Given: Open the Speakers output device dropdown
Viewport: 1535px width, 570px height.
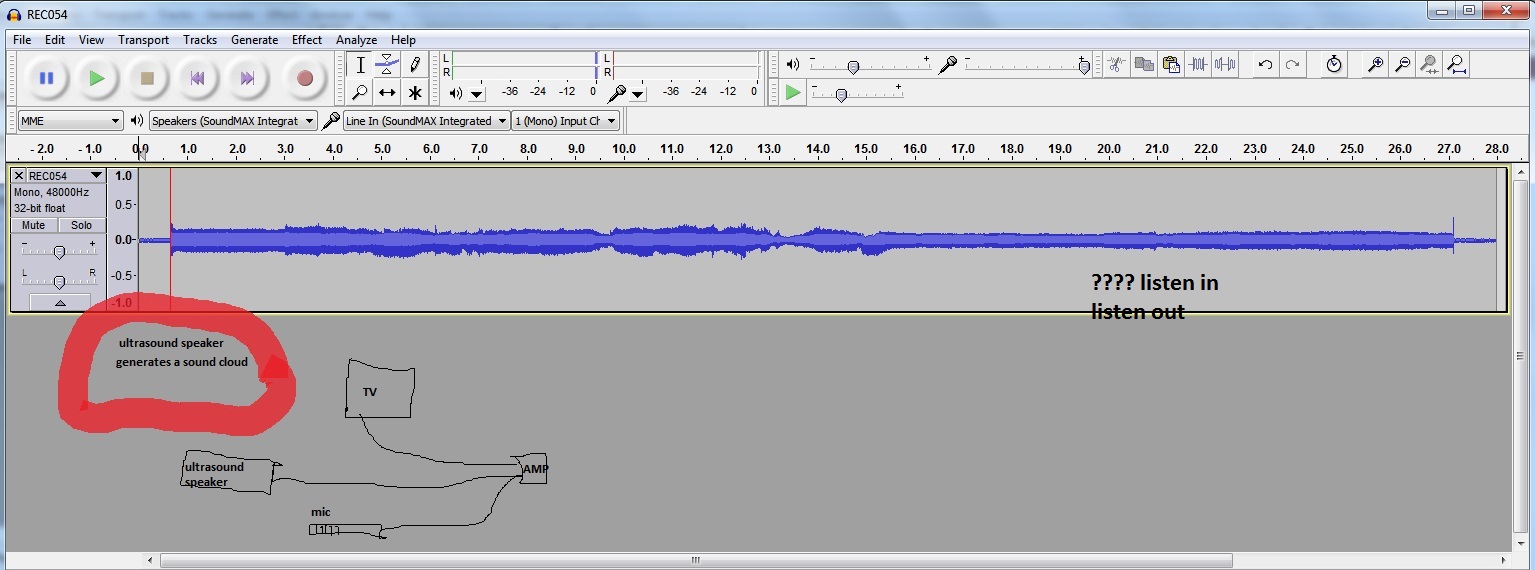Looking at the screenshot, I should point(233,121).
